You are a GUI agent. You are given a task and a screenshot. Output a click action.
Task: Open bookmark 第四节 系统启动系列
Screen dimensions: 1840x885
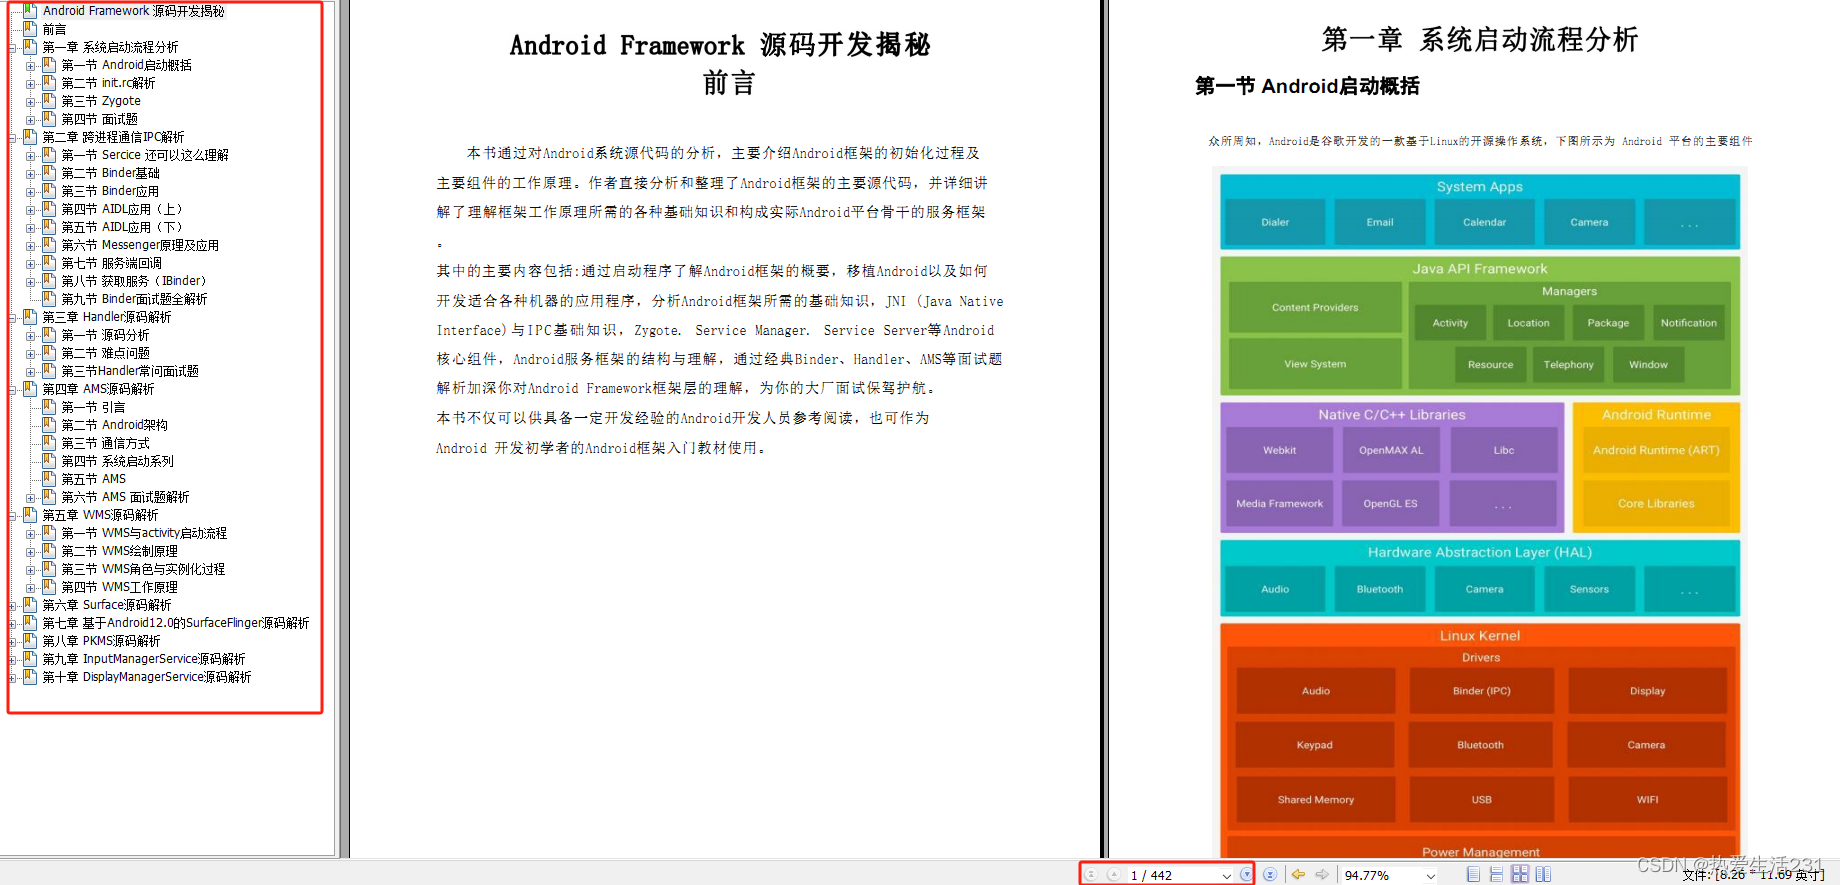click(117, 461)
